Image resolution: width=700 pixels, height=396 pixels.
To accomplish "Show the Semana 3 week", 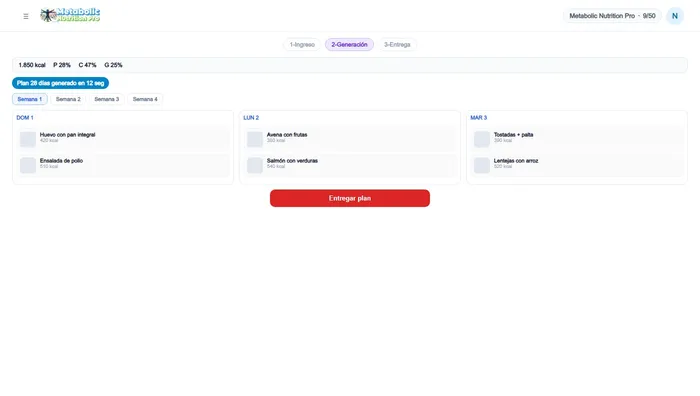I will tap(107, 99).
